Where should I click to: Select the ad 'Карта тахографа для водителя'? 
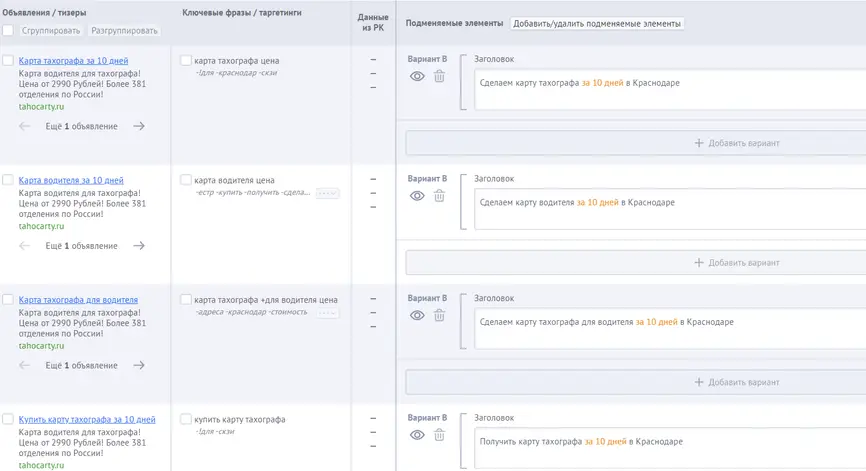(x=8, y=299)
